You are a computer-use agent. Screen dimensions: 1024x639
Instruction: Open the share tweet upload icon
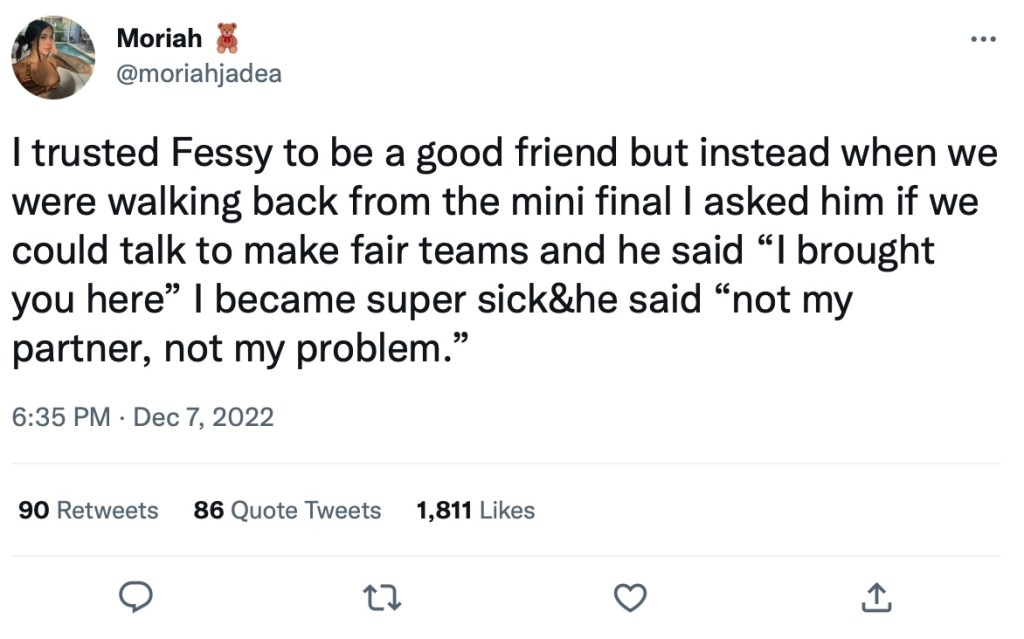coord(876,597)
